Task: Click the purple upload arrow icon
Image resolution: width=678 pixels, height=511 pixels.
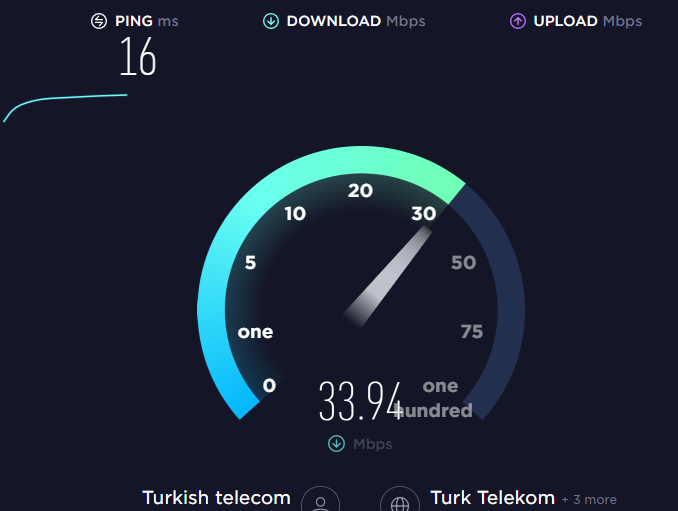Action: (x=518, y=21)
